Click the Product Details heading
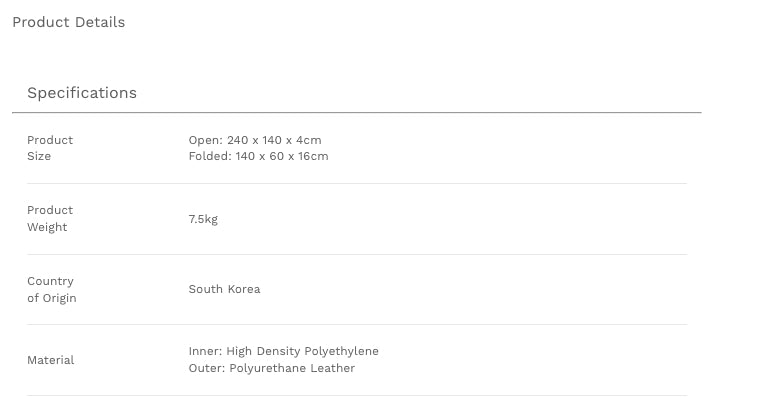Screen dimensions: 757x397 coord(69,22)
